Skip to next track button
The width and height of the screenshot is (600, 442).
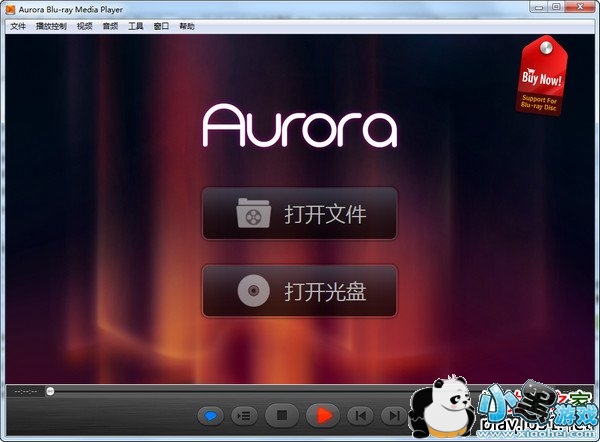tap(394, 415)
